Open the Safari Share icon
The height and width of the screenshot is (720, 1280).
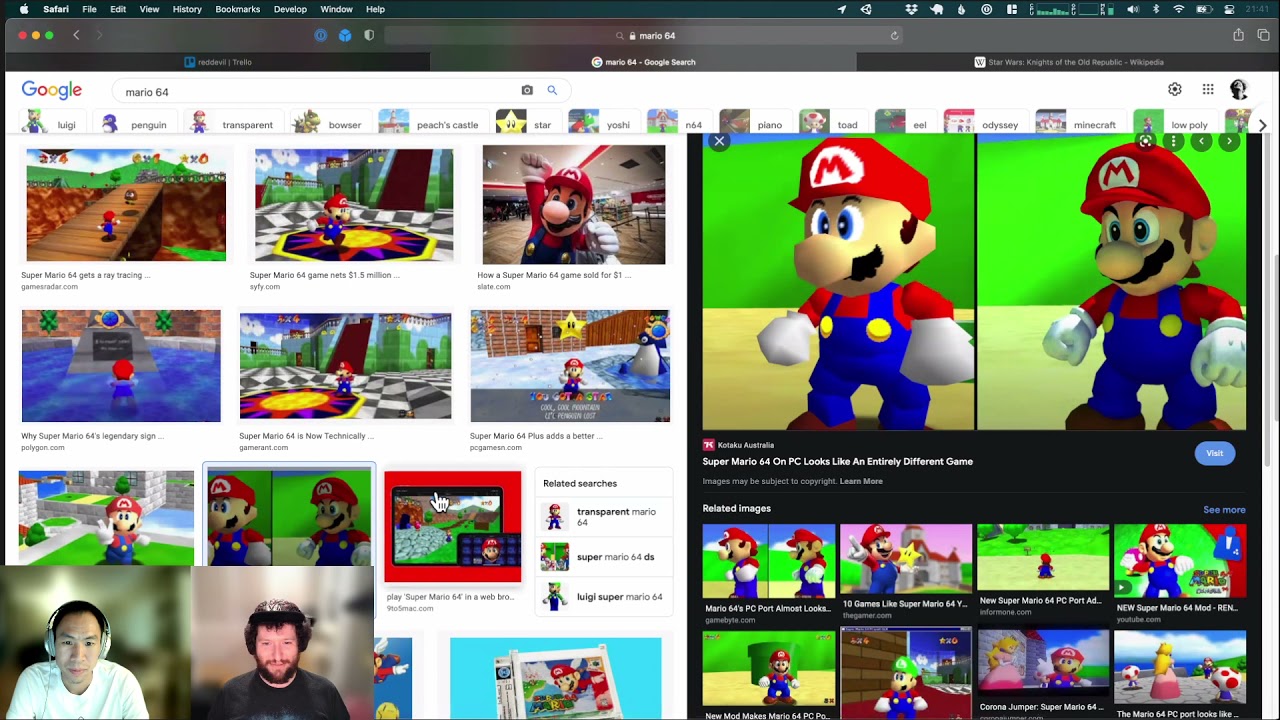(1238, 35)
